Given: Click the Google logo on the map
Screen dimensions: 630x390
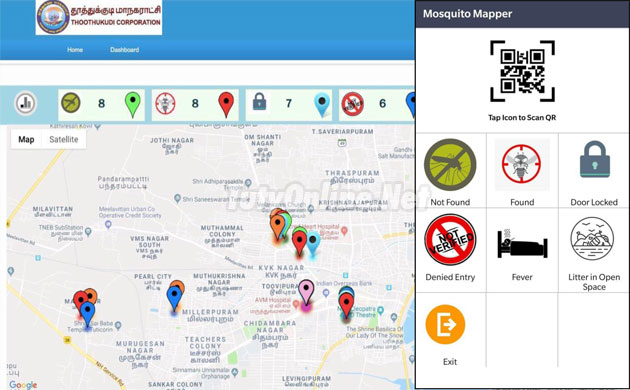Looking at the screenshot, I should click(x=23, y=384).
